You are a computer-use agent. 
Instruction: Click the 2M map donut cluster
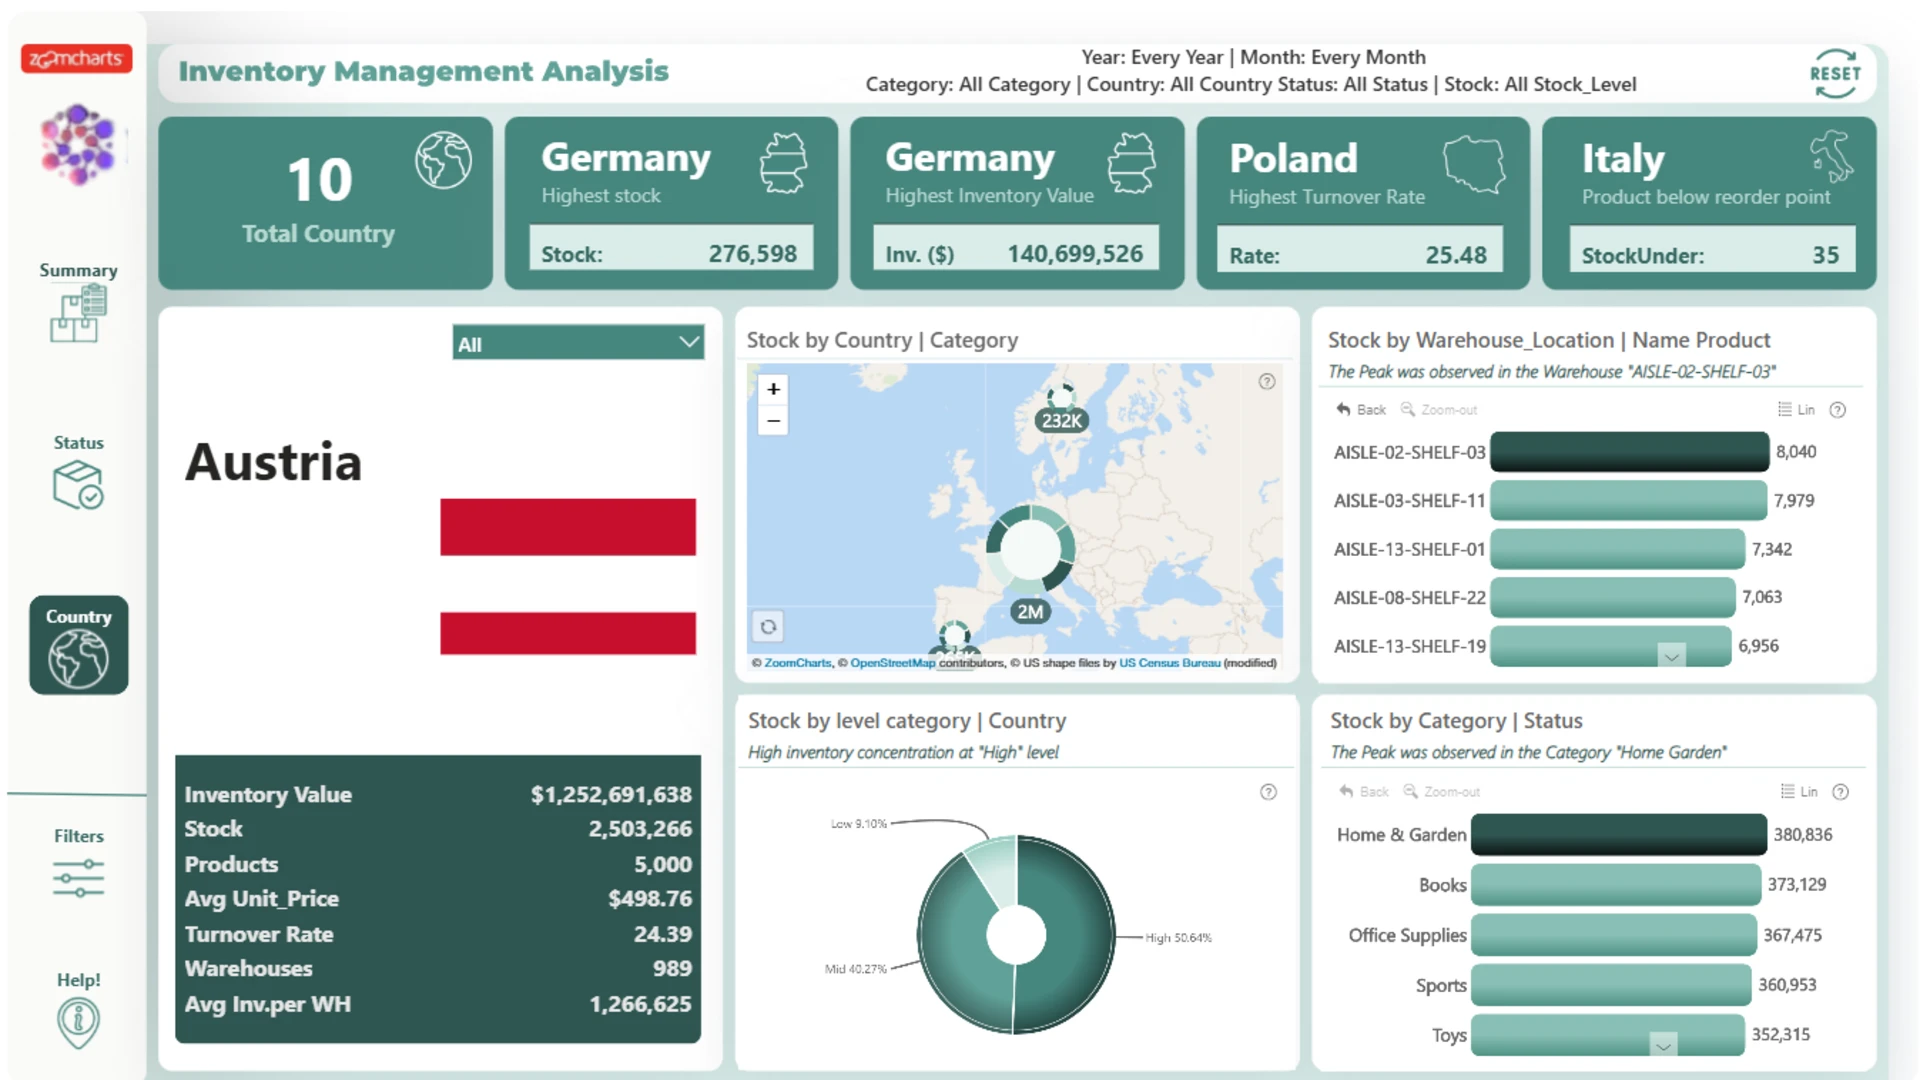pos(1030,548)
